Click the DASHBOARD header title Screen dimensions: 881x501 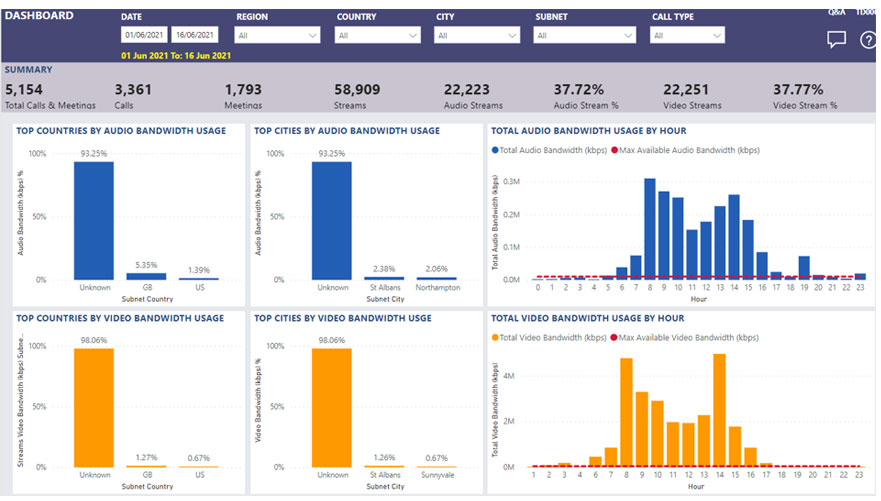[39, 16]
